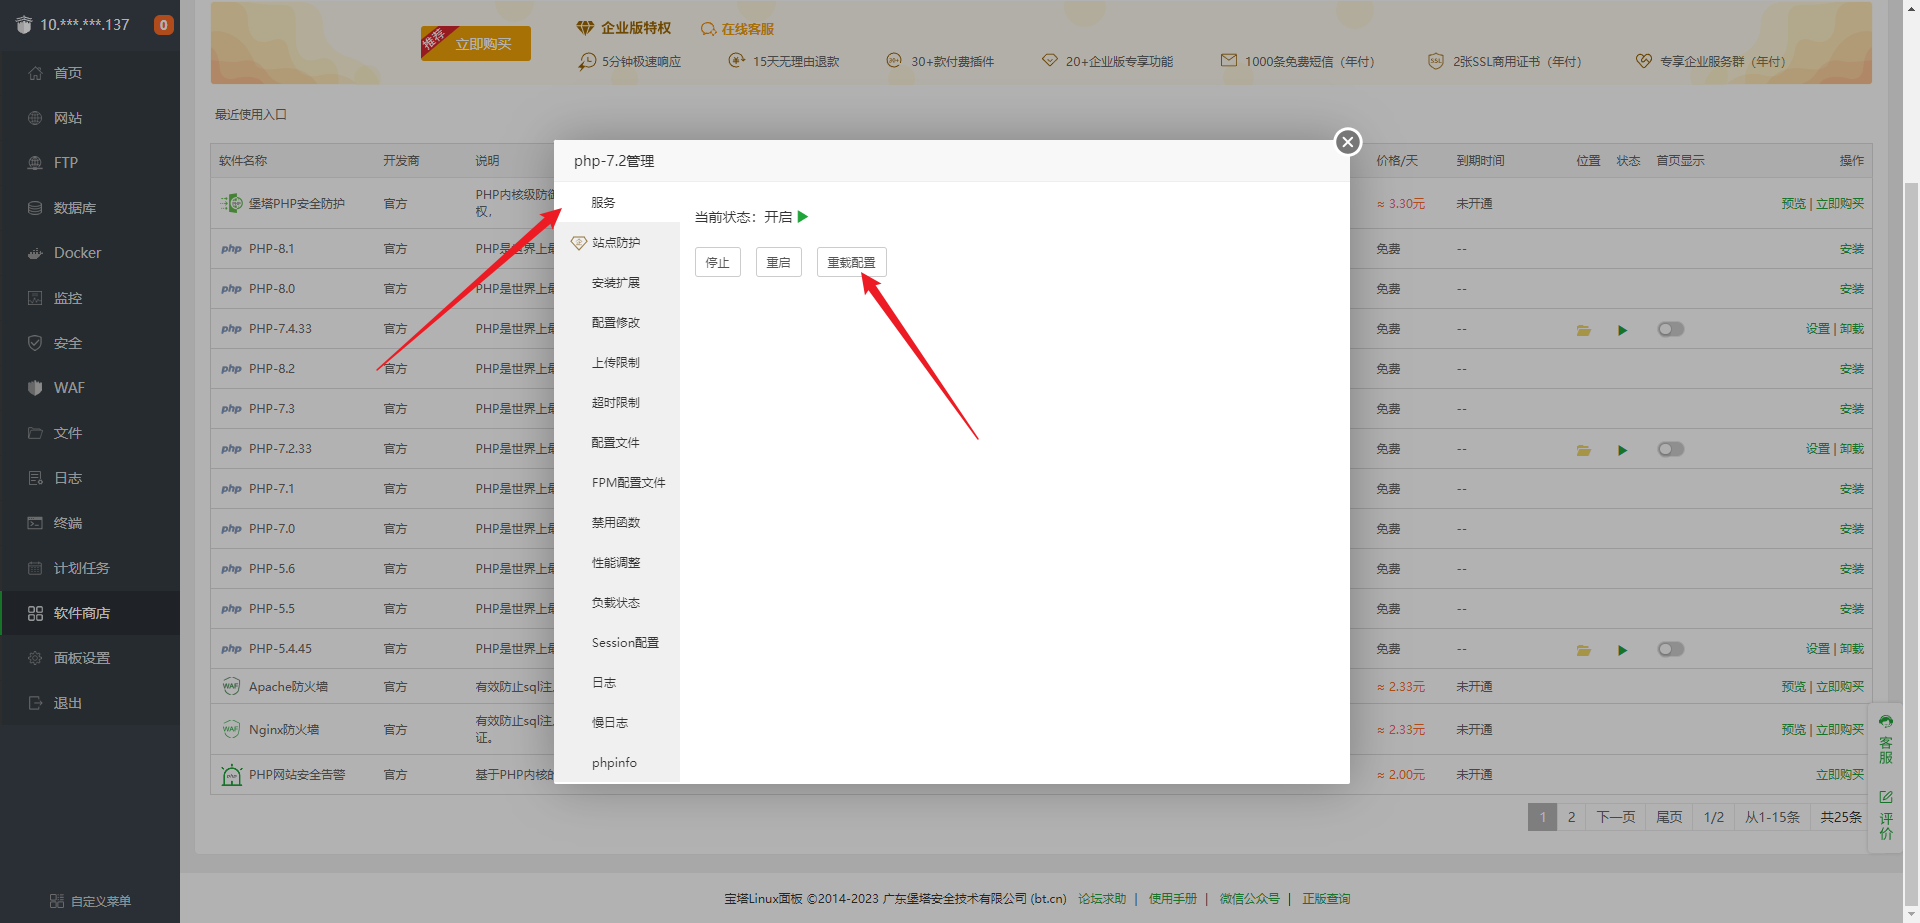Open 终端 terminal in the sidebar
The image size is (1920, 923).
(x=68, y=523)
